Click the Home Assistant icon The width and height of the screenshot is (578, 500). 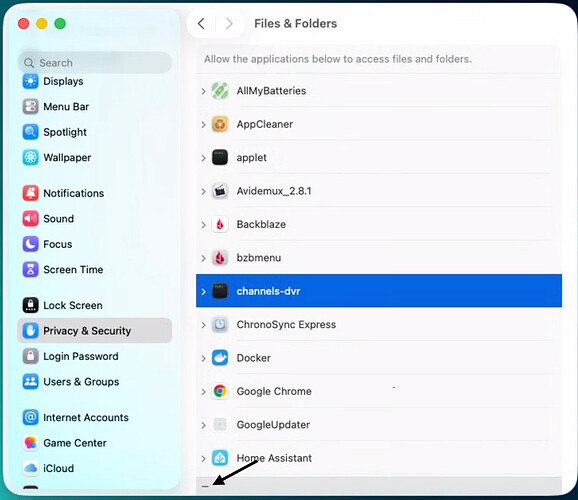tap(220, 458)
